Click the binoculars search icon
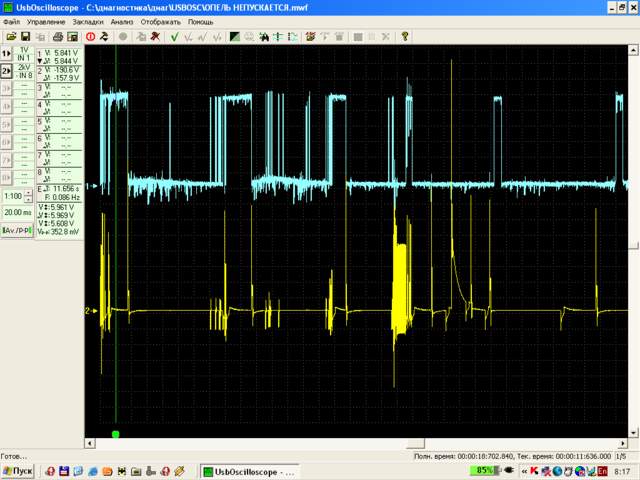Viewport: 640px width, 480px height. click(x=264, y=37)
